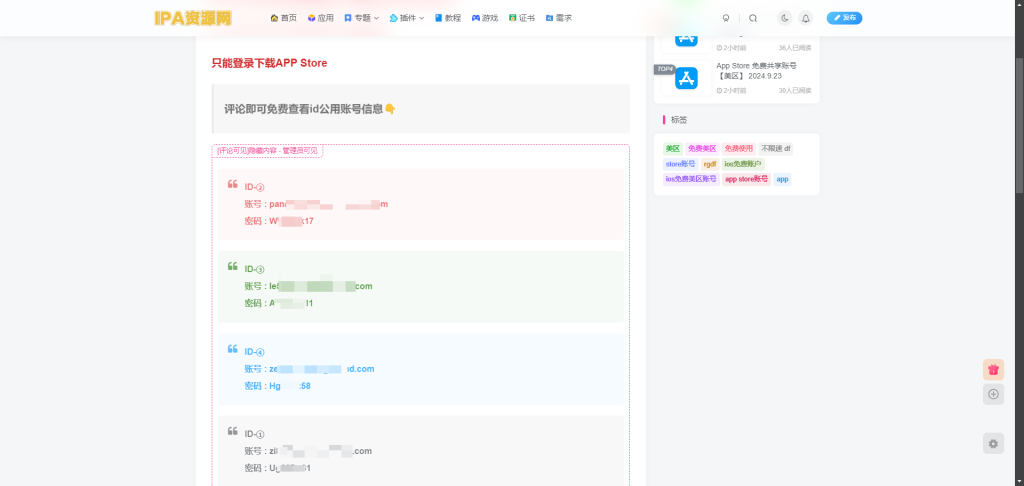The width and height of the screenshot is (1024, 486).
Task: Open the search magnifier icon
Action: pos(753,18)
